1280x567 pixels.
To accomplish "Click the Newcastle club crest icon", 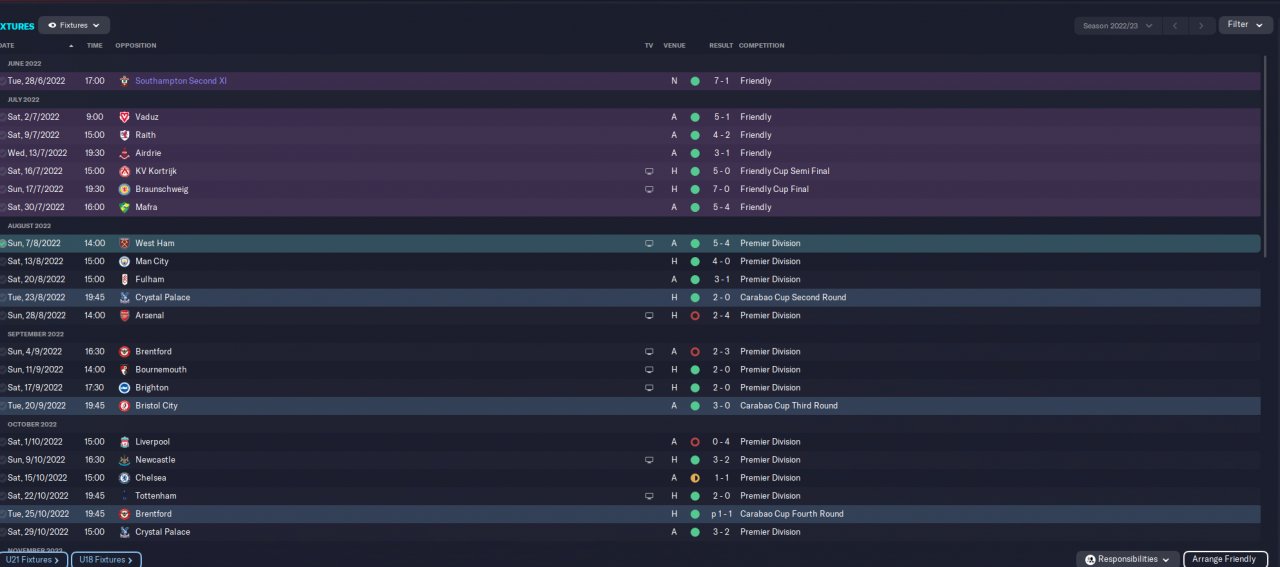I will (124, 460).
